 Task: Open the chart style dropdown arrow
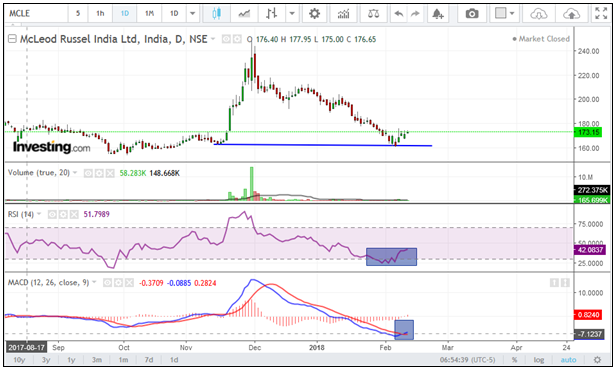[292, 14]
